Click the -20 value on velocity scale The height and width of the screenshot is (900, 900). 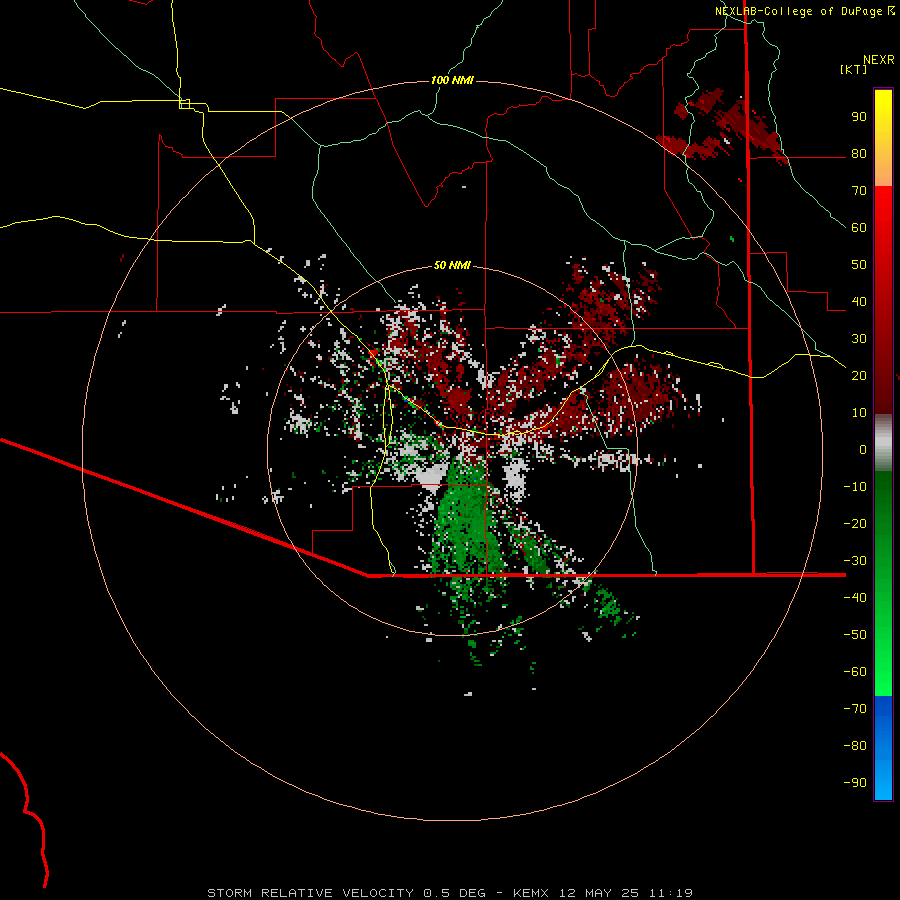pyautogui.click(x=855, y=523)
